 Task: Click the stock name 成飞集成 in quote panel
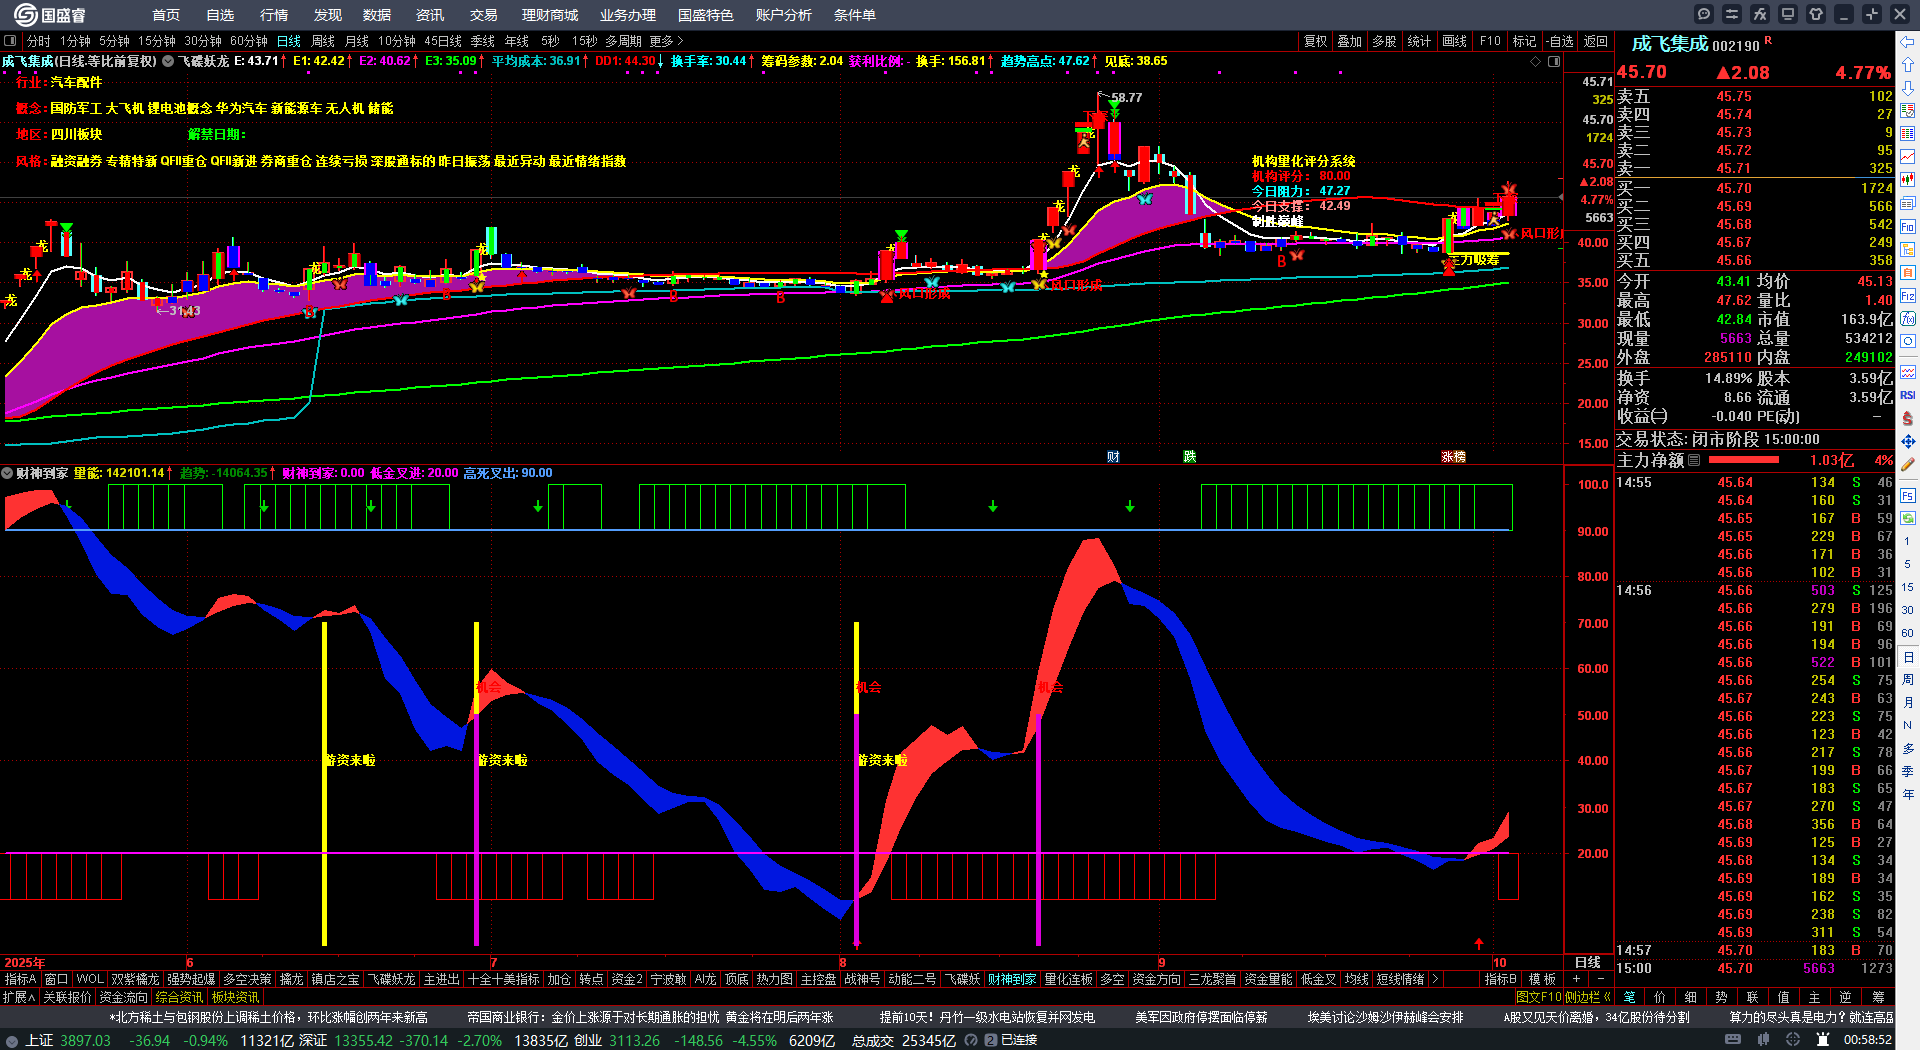pos(1669,44)
